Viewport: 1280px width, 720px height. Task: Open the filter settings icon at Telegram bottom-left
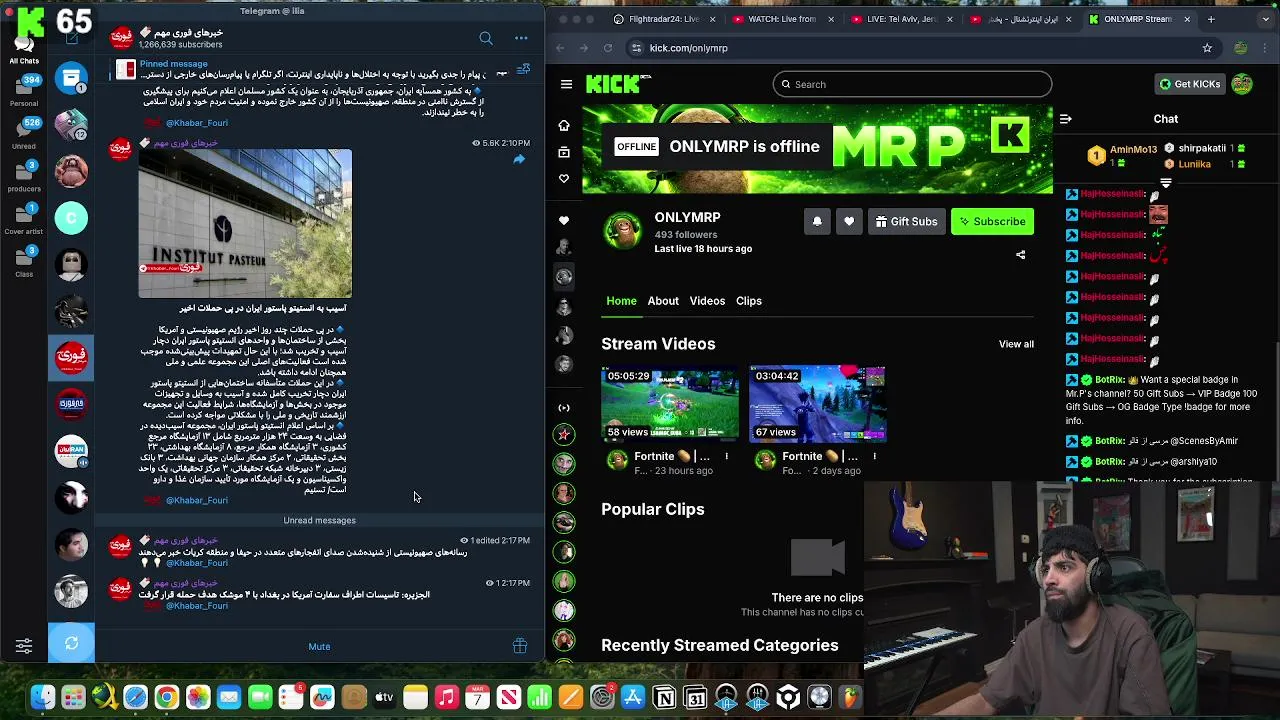tap(24, 646)
